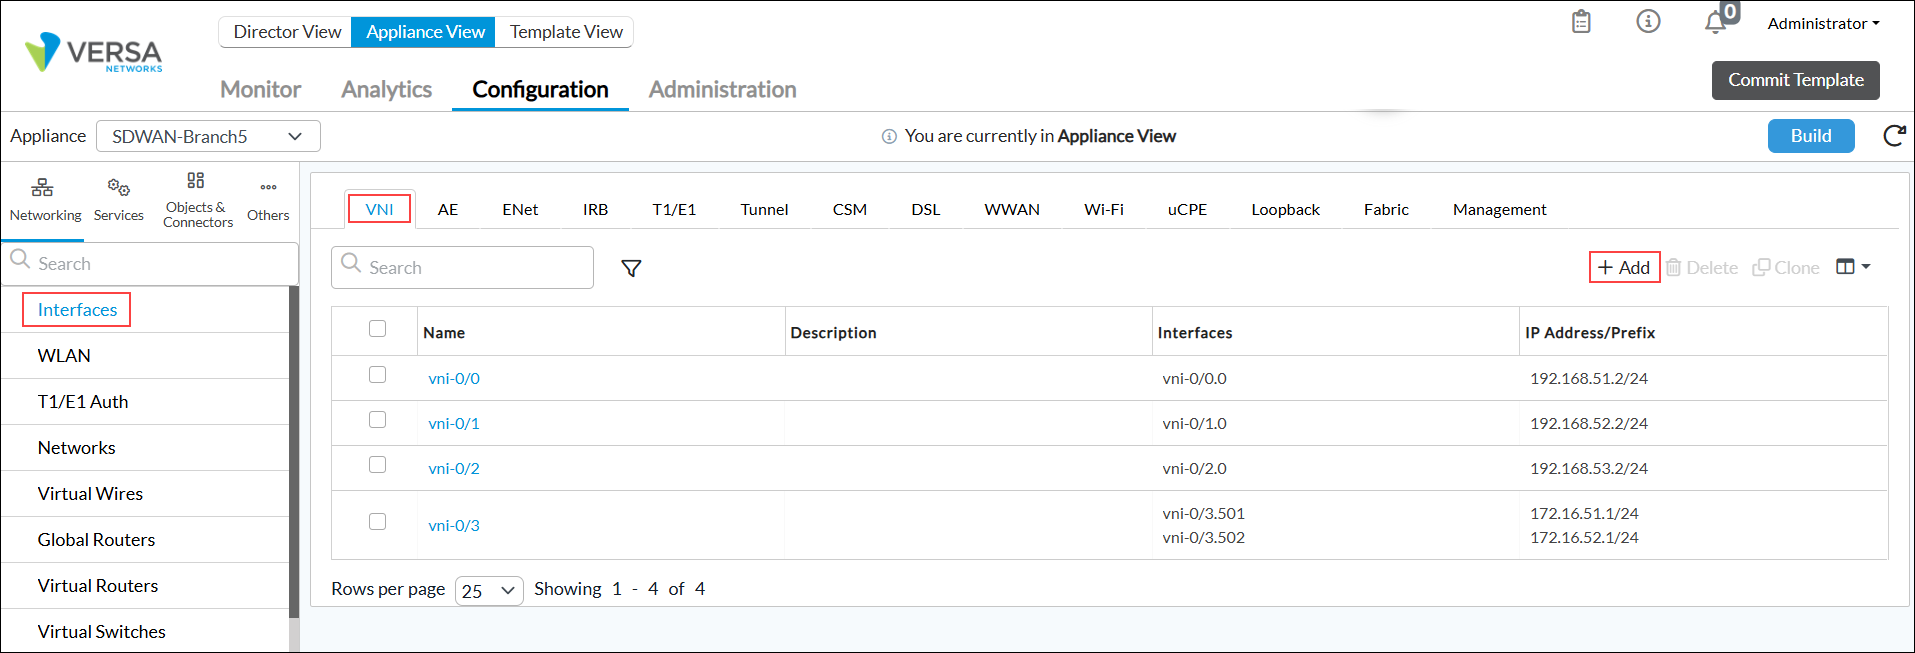This screenshot has height=653, width=1915.
Task: Check the vni-0/1 row checkbox
Action: point(377,420)
